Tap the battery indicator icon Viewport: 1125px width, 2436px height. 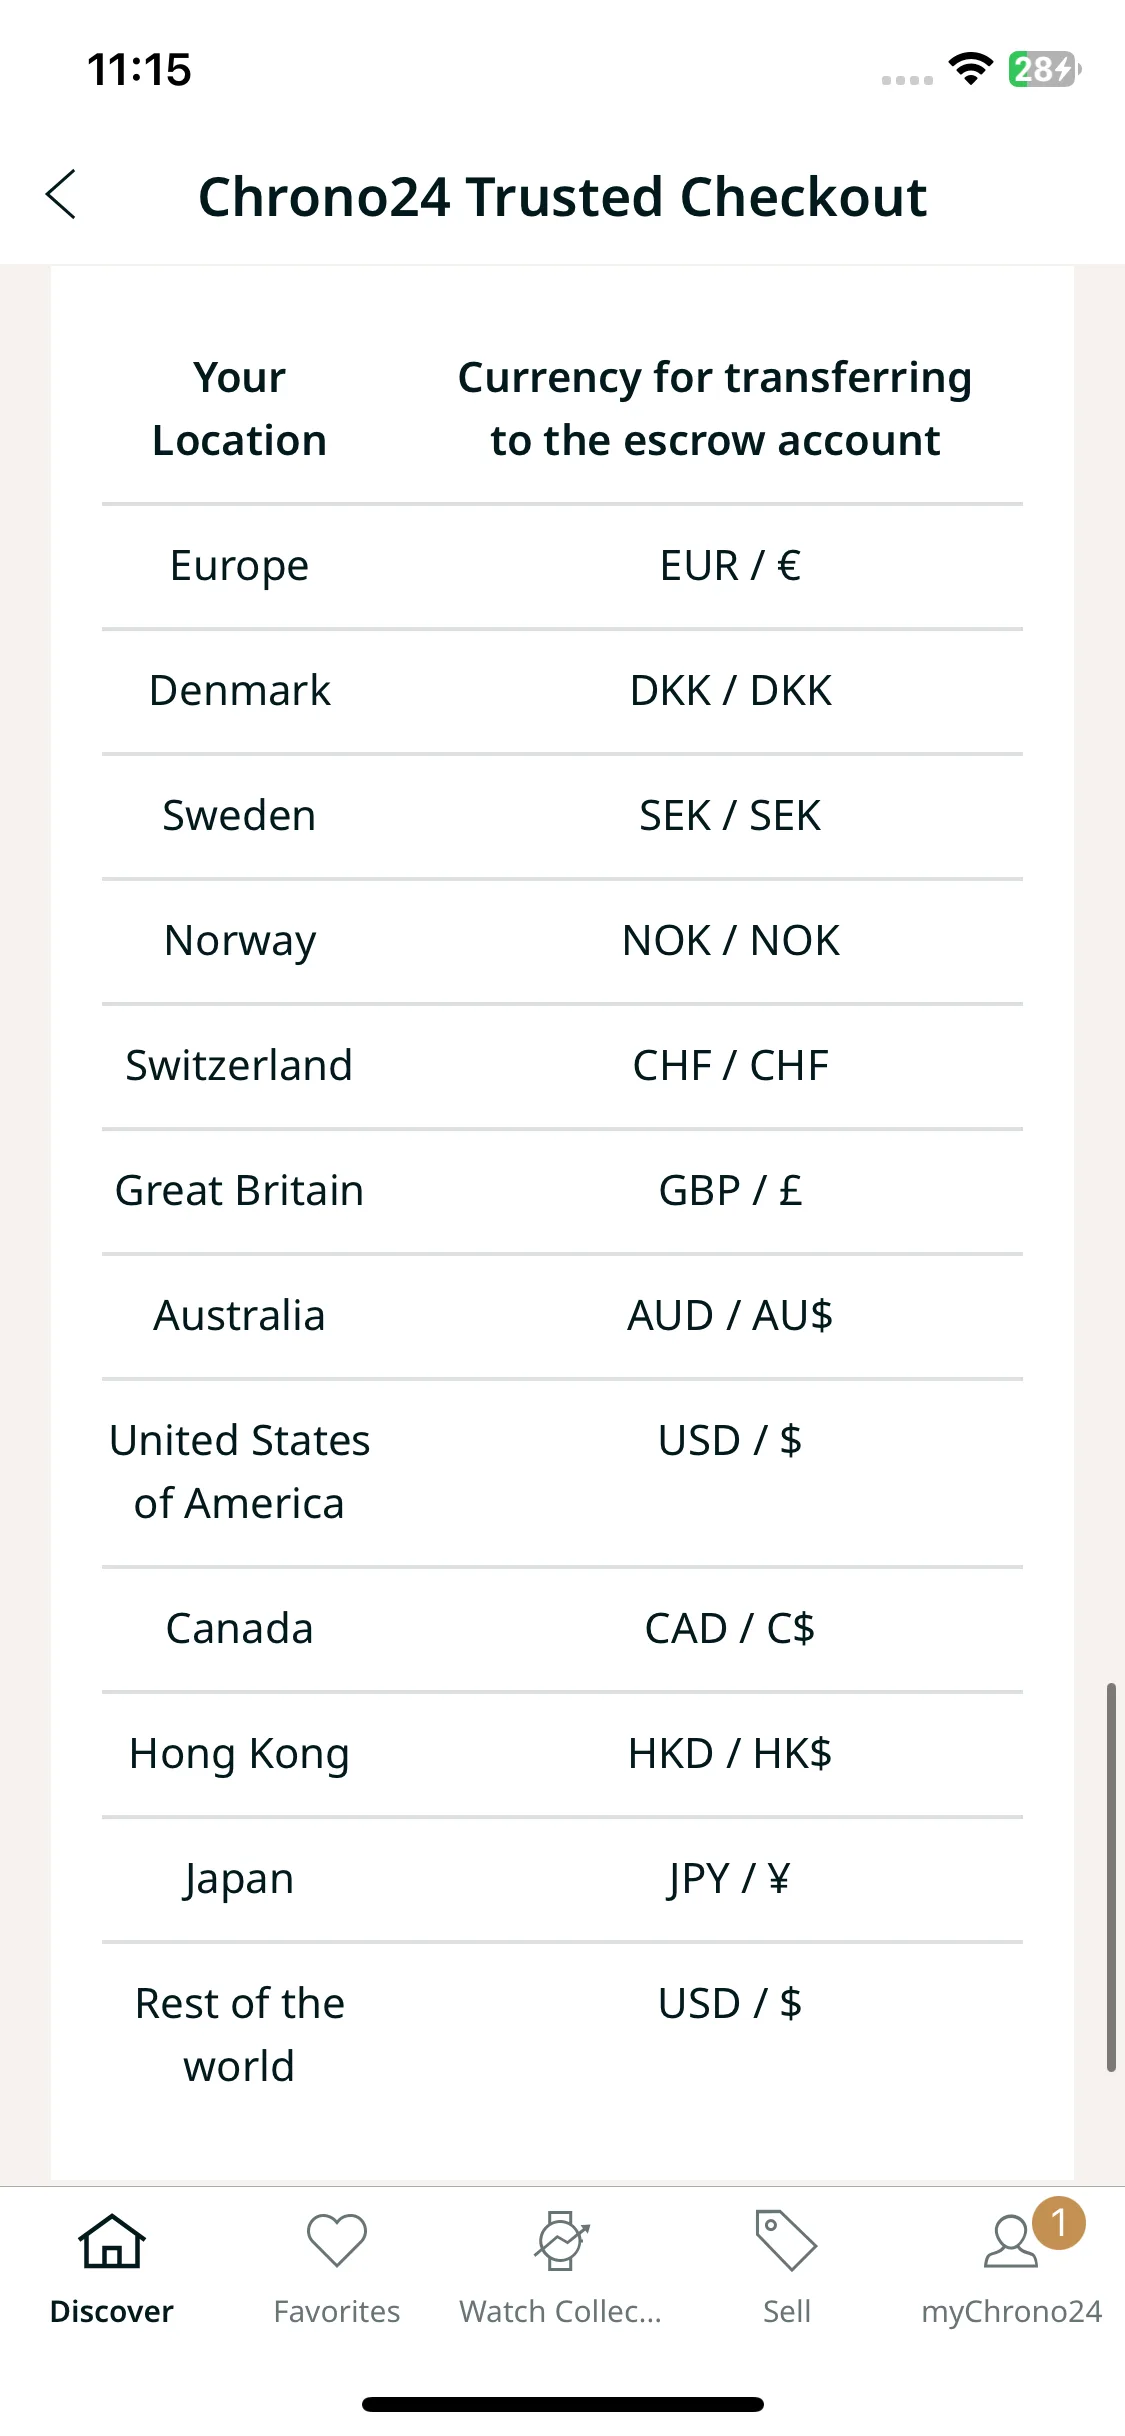click(x=1044, y=69)
